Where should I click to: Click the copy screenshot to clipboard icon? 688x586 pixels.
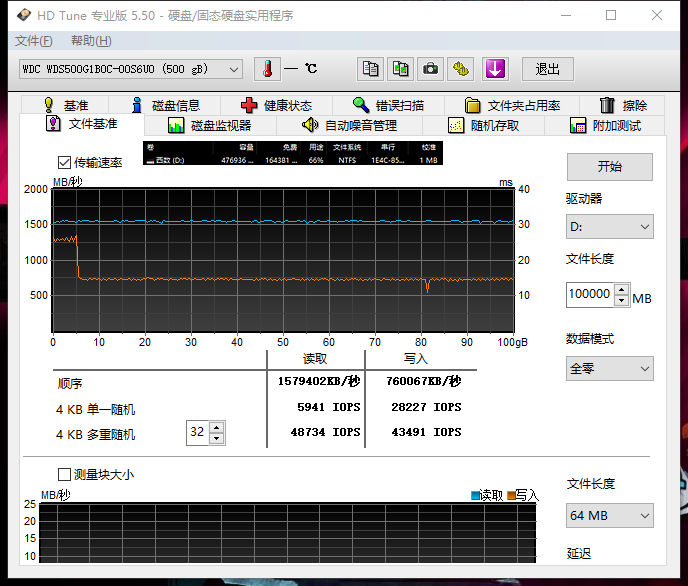point(400,69)
